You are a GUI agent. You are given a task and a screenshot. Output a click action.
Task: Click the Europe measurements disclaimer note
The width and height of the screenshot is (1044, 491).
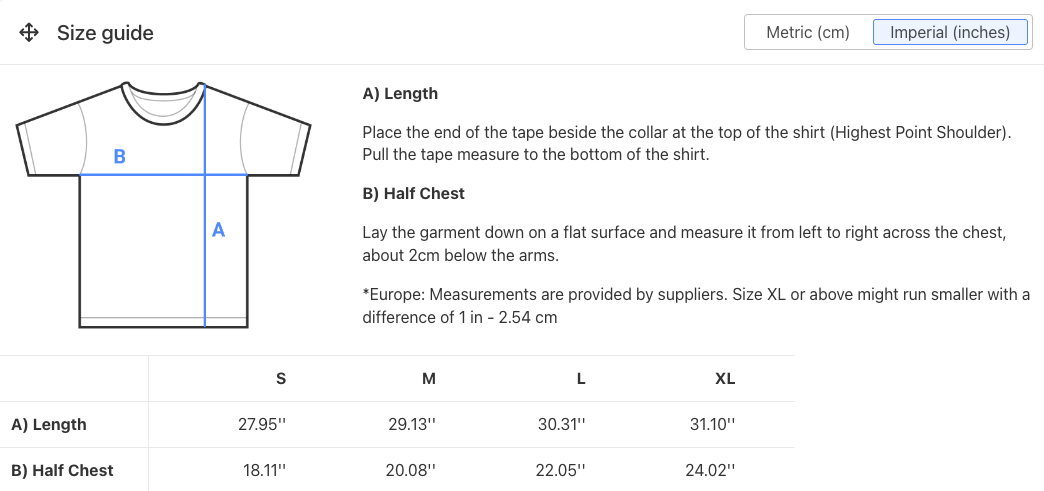[x=696, y=306]
